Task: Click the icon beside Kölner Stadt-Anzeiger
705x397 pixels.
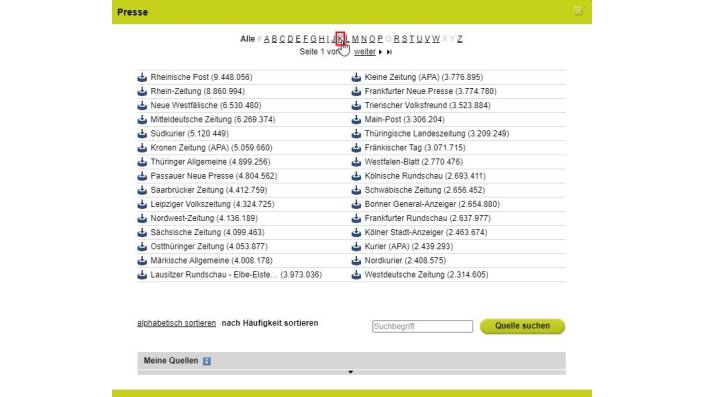Action: click(356, 232)
